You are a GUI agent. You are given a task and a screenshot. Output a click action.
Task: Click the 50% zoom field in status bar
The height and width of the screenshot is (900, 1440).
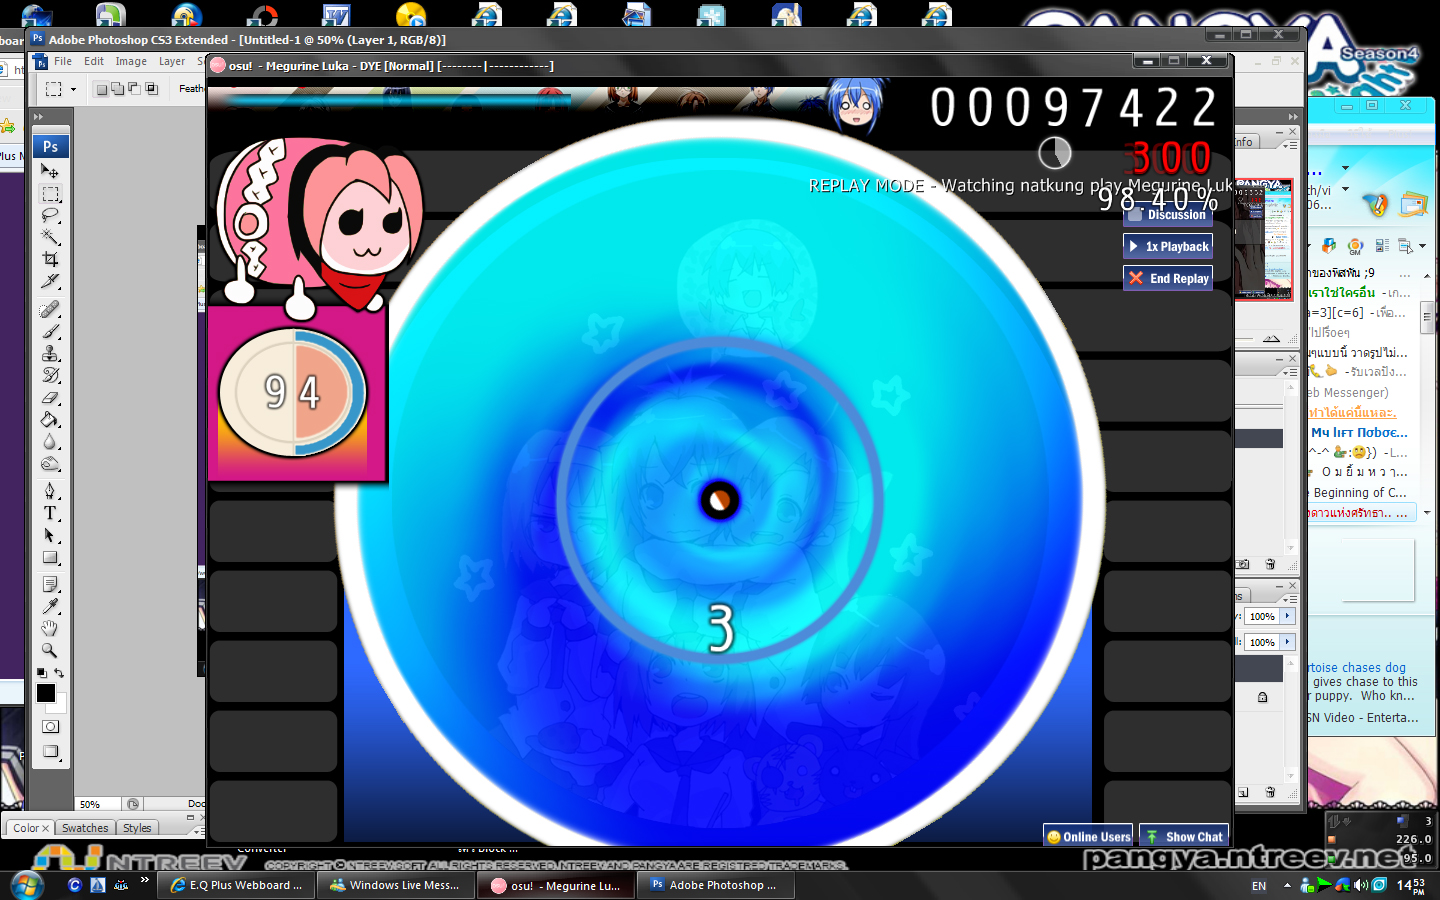click(x=98, y=804)
